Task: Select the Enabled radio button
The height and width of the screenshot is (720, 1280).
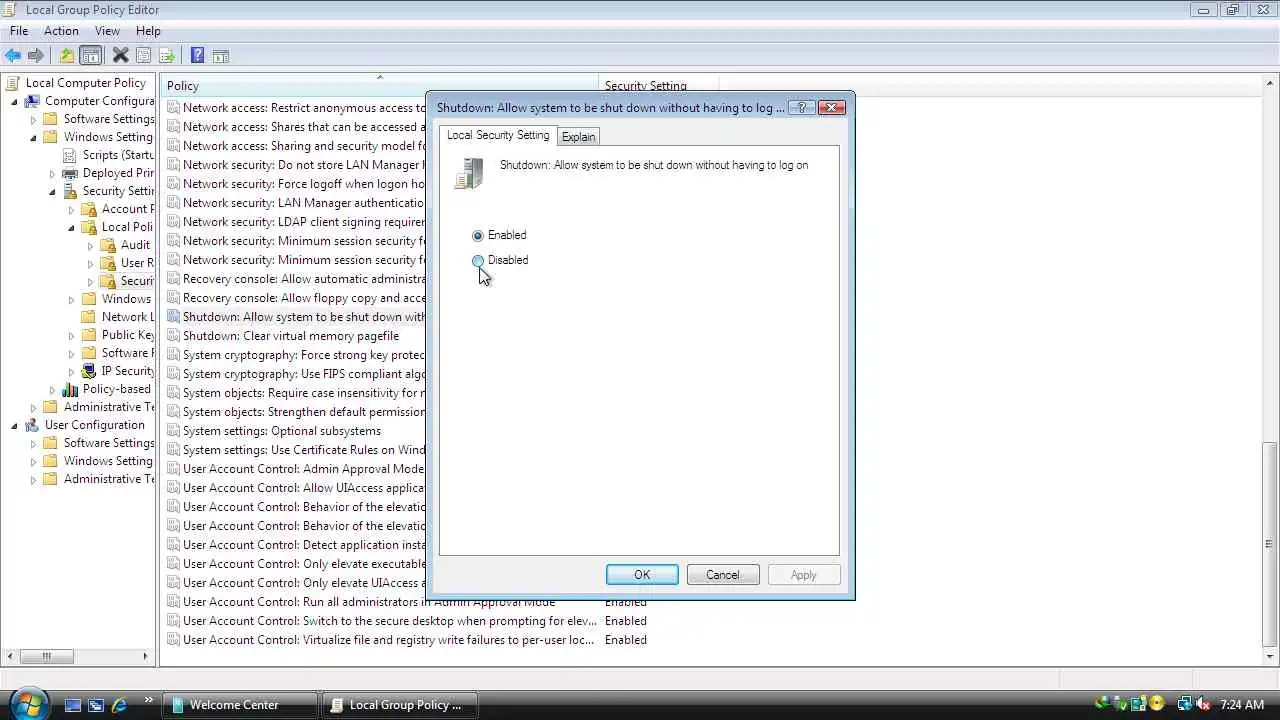Action: pos(478,236)
